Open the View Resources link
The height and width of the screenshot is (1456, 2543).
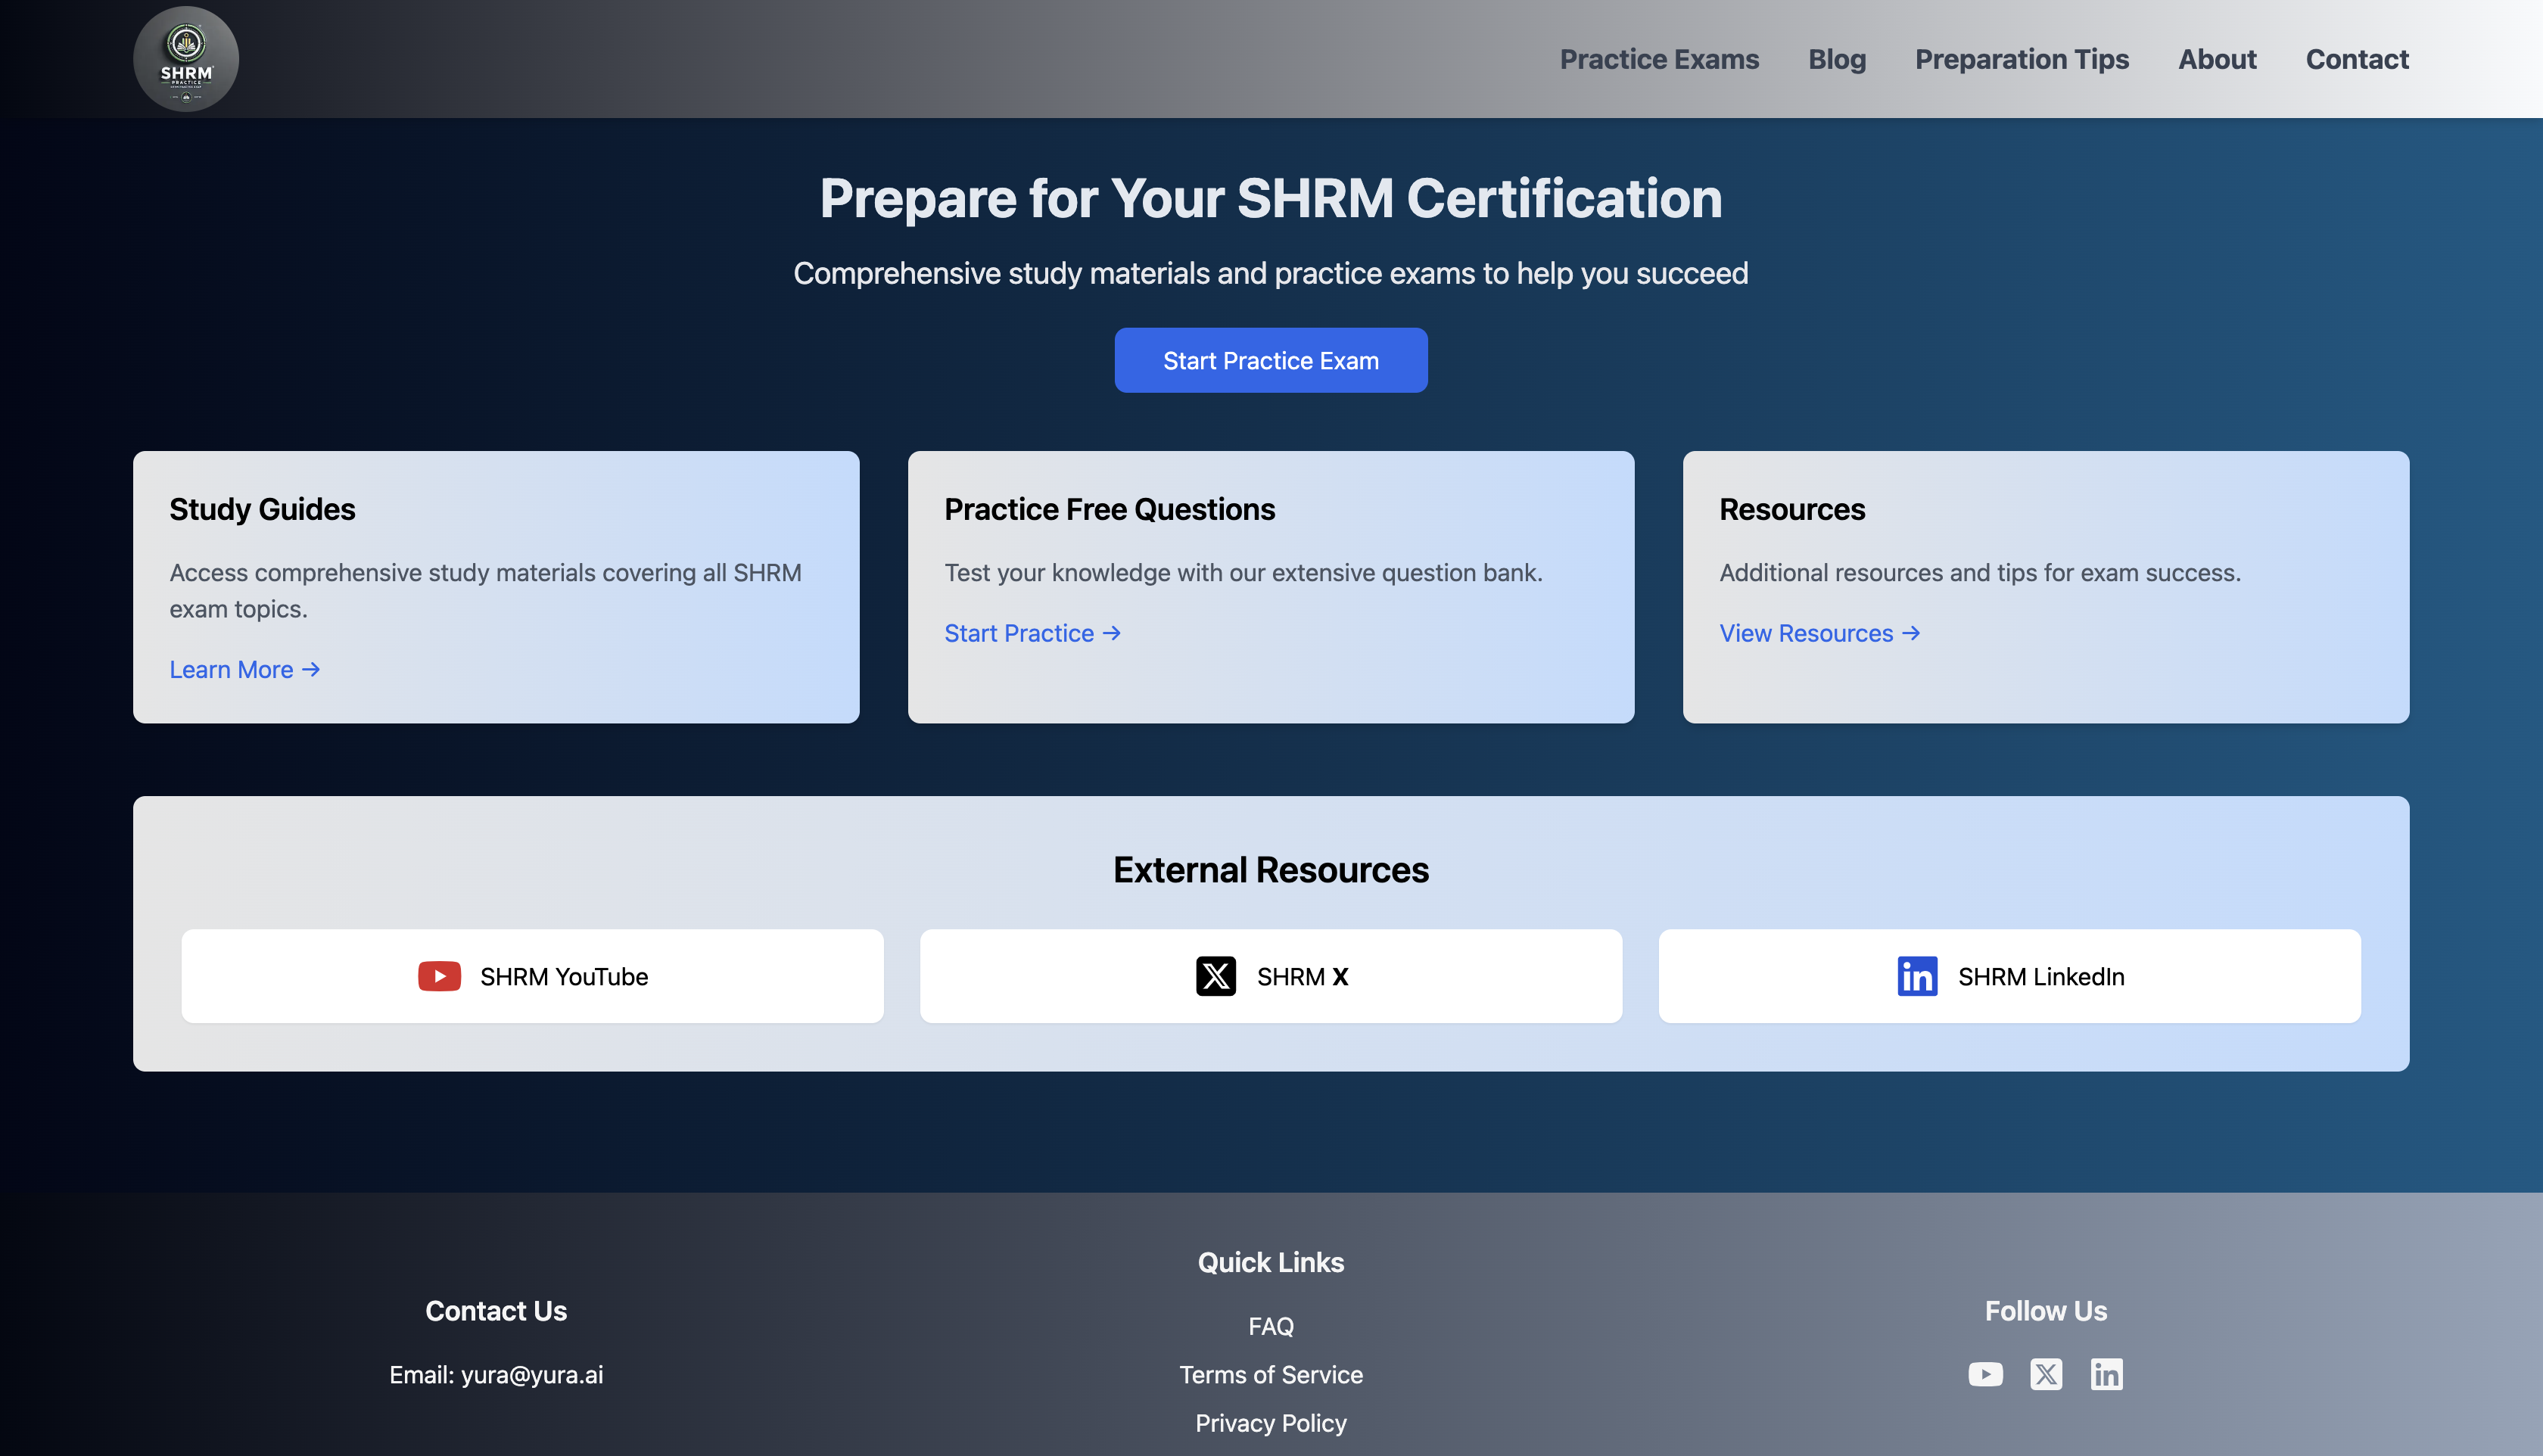[1819, 633]
